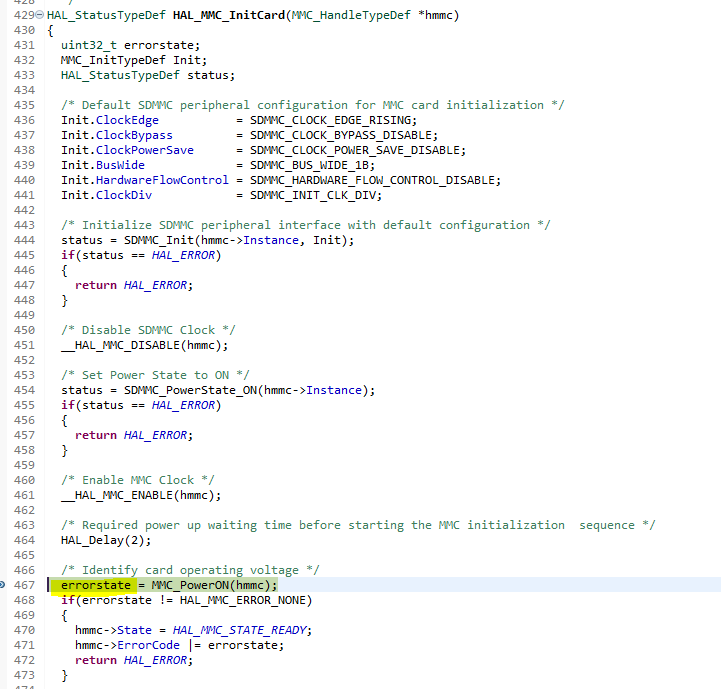Click line number 444 in the gutter

click(x=24, y=240)
